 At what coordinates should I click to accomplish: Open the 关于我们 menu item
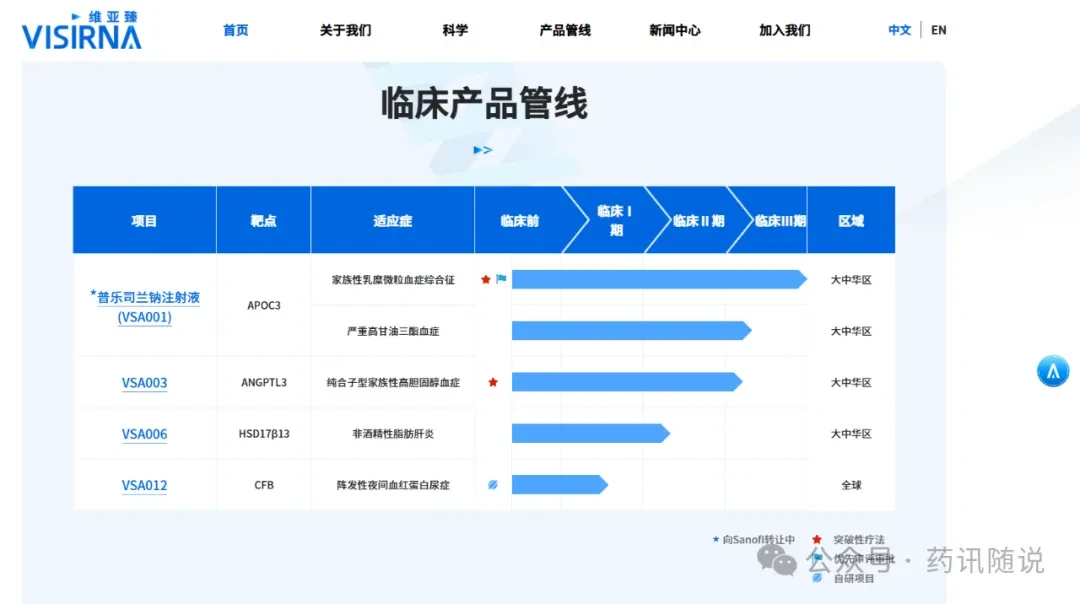tap(345, 30)
